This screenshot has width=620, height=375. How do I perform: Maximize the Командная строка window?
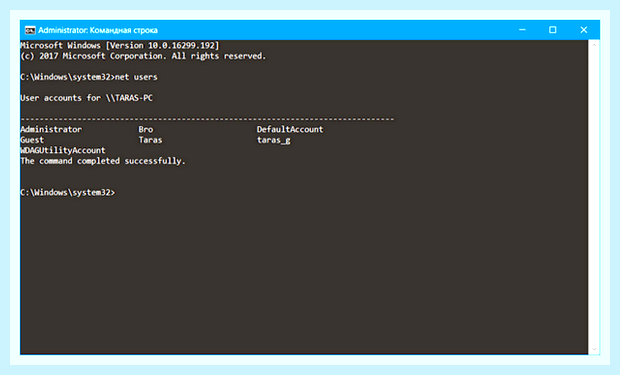pos(553,30)
